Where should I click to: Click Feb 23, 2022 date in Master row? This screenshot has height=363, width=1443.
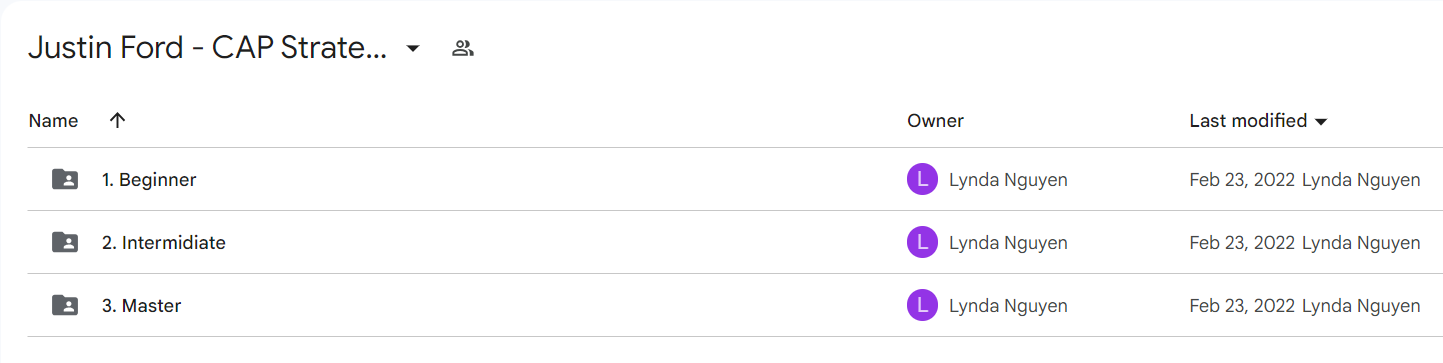pyautogui.click(x=1242, y=305)
